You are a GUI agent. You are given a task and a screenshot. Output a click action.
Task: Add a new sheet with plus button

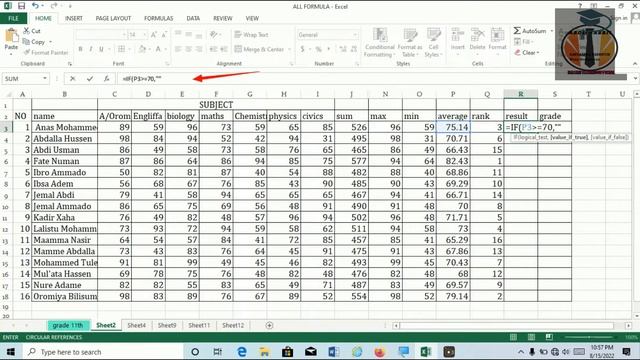click(x=269, y=325)
